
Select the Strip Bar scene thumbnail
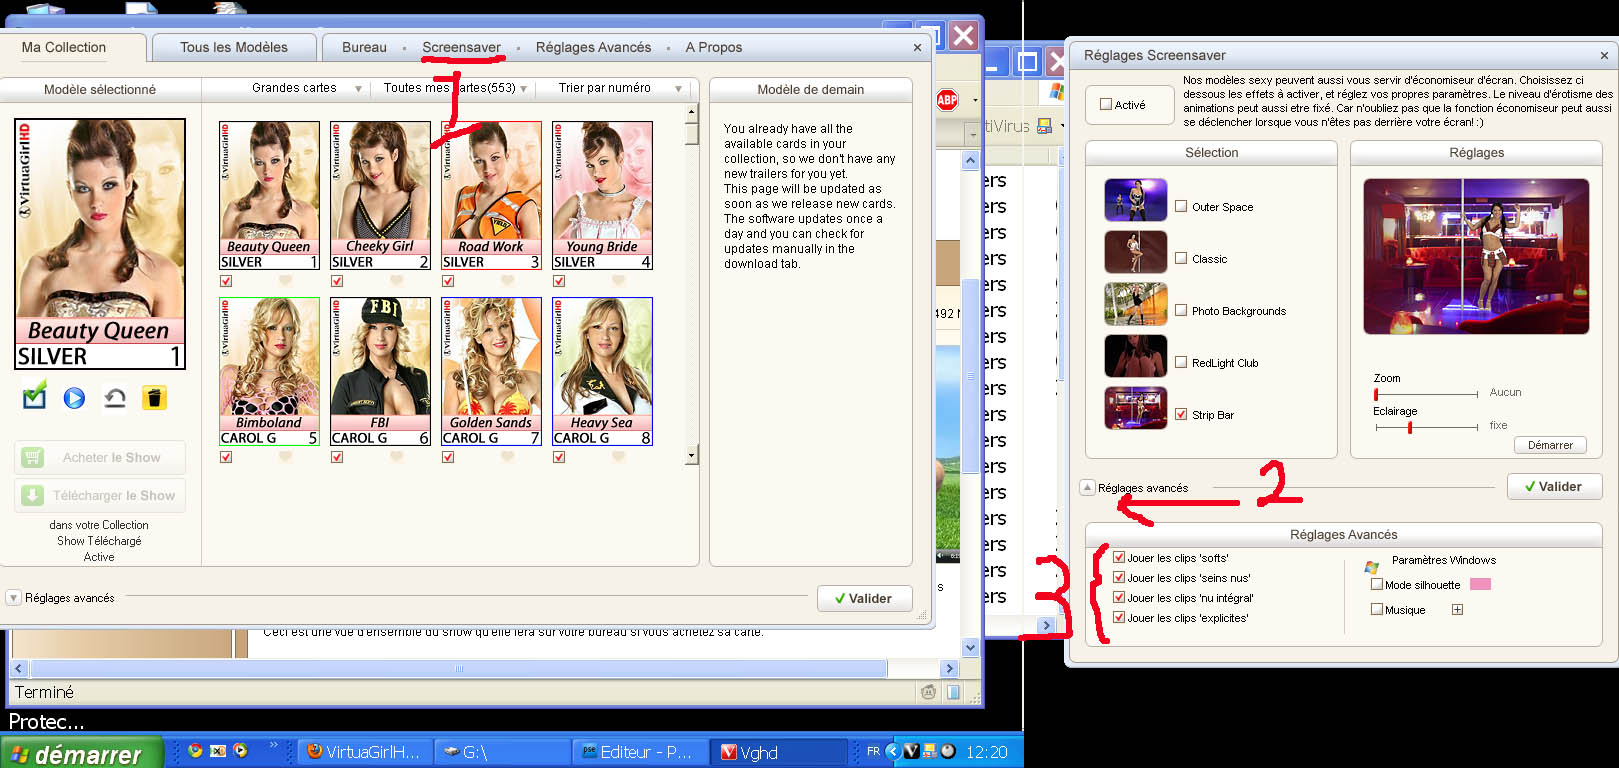click(x=1135, y=408)
